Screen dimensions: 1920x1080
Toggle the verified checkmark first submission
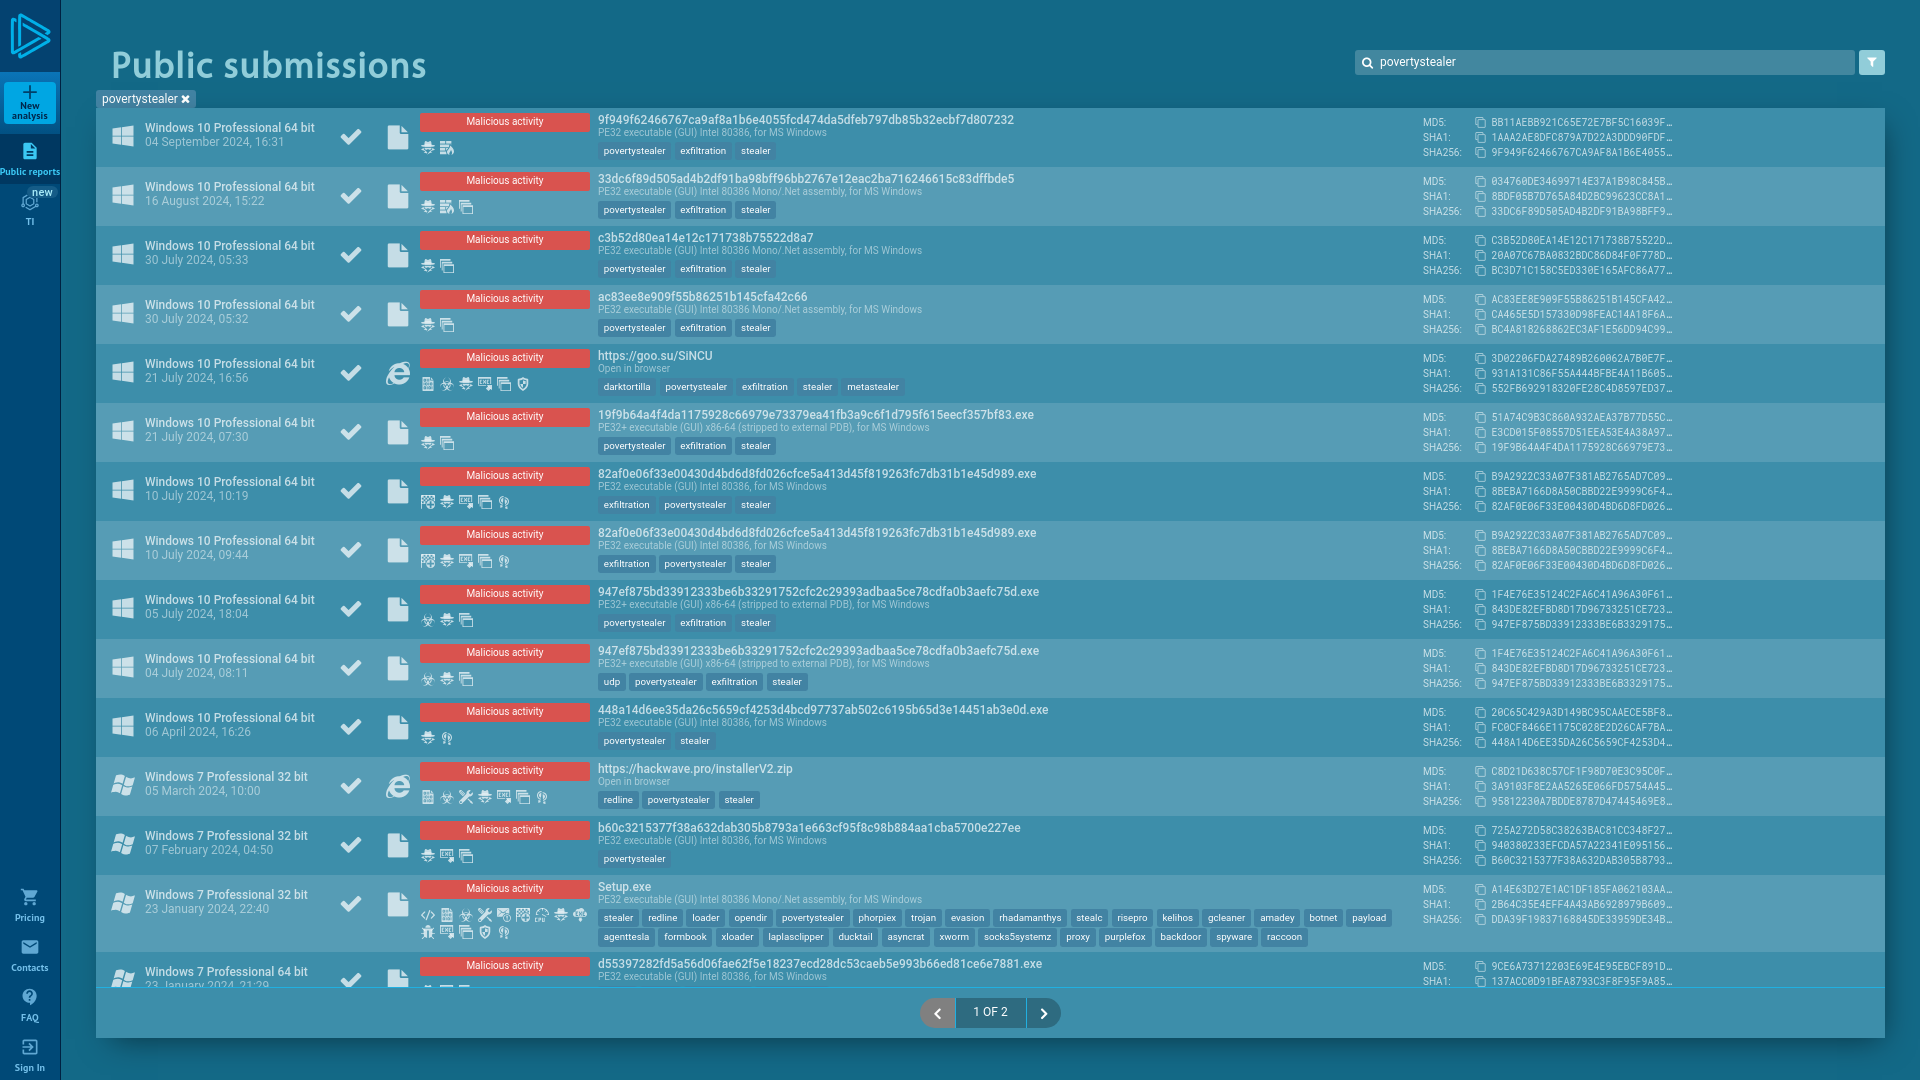click(x=351, y=136)
